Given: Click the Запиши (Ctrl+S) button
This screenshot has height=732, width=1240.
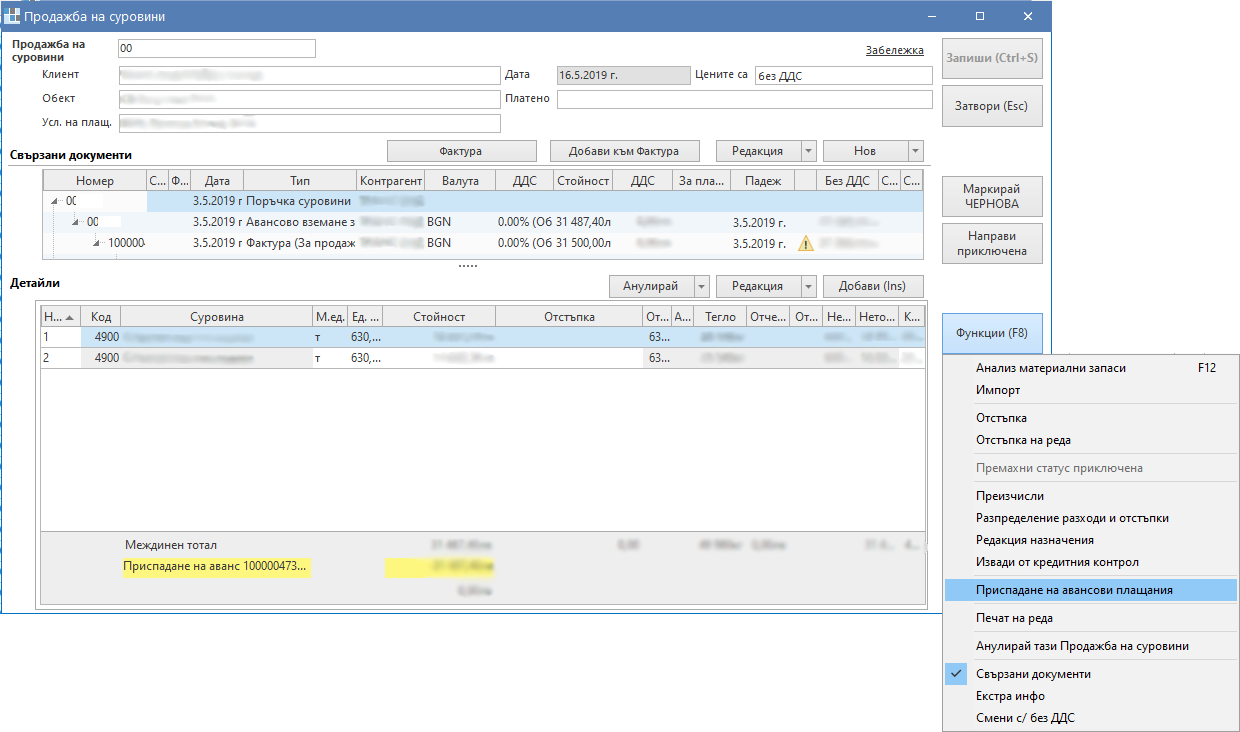Looking at the screenshot, I should (x=992, y=58).
